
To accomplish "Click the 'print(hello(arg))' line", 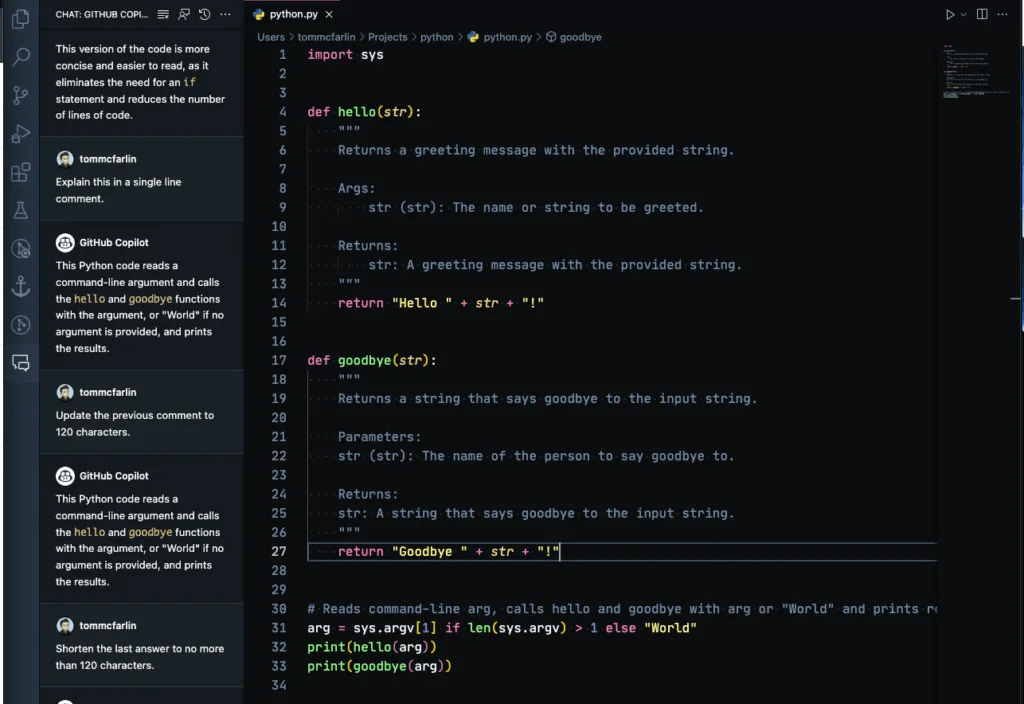I will click(x=372, y=647).
